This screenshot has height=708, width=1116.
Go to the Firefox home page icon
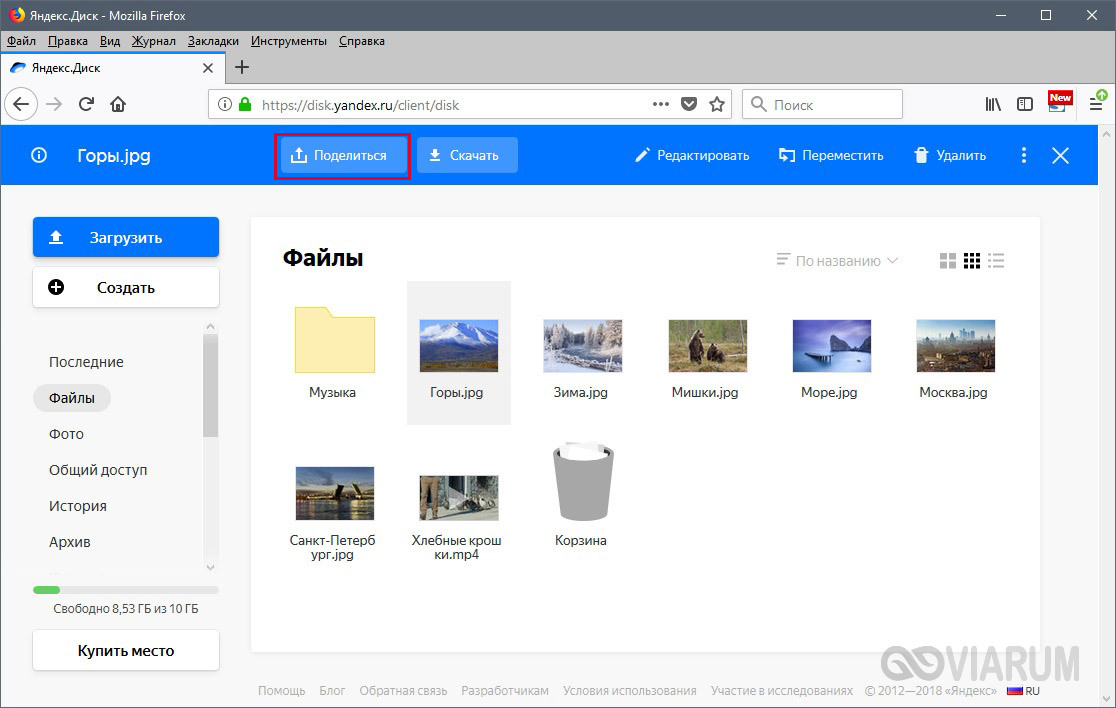(118, 105)
